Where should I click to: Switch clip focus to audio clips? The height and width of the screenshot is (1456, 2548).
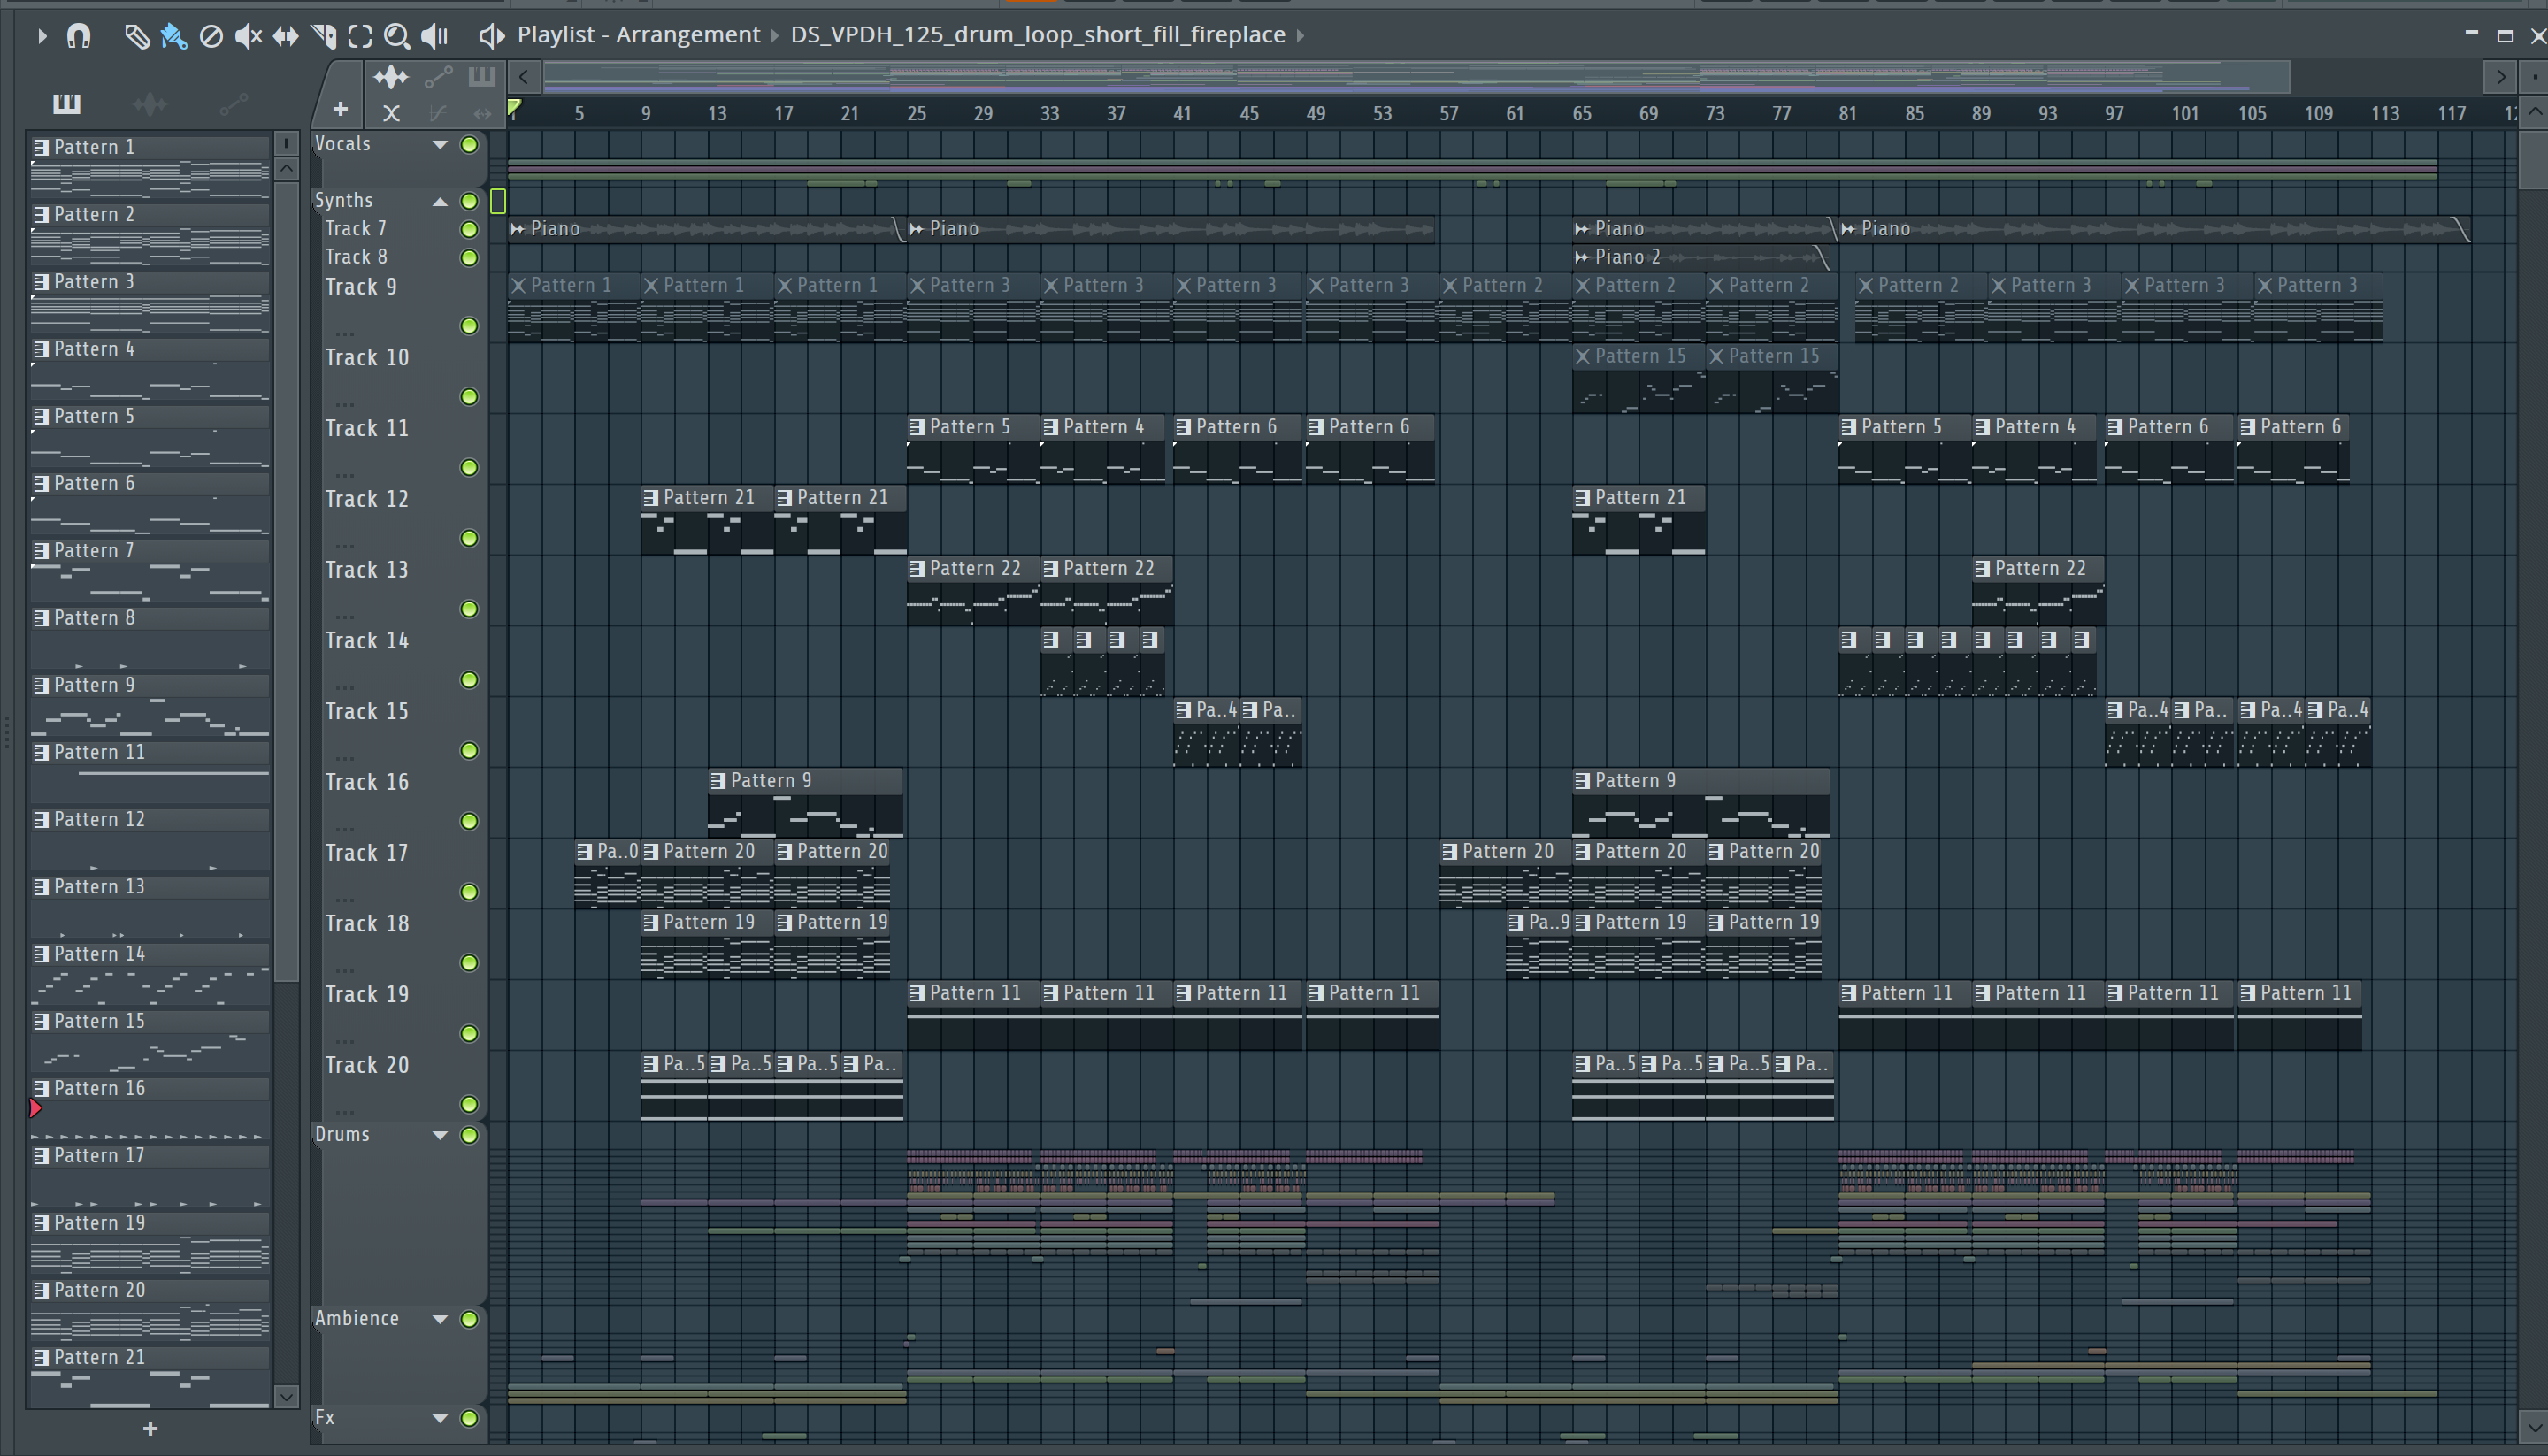click(x=391, y=77)
